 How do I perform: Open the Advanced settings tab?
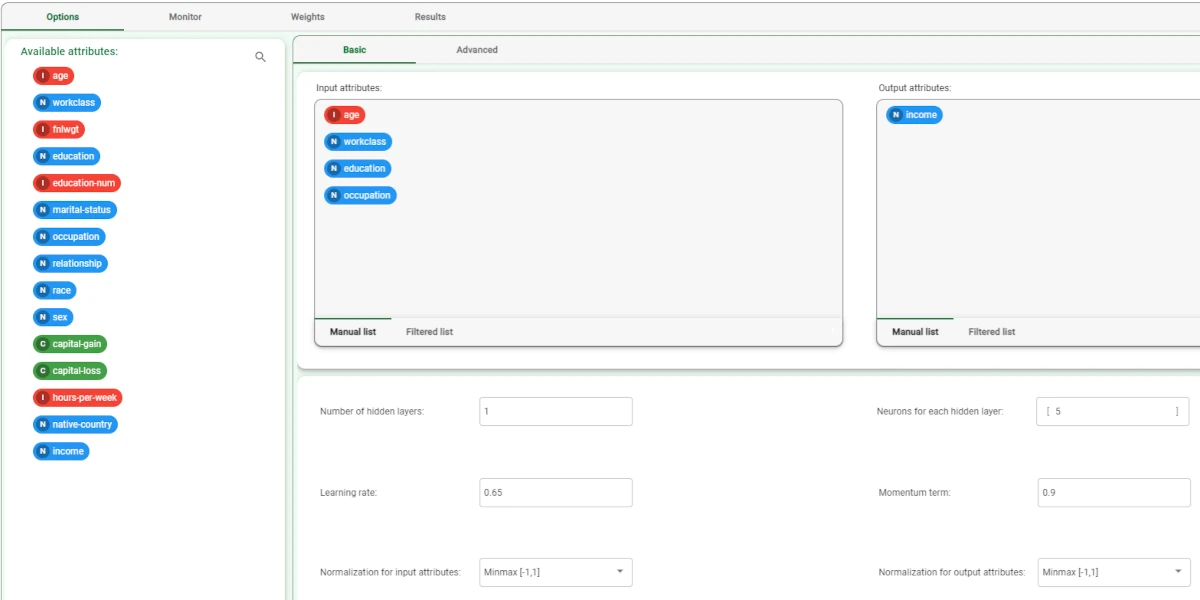pyautogui.click(x=477, y=50)
